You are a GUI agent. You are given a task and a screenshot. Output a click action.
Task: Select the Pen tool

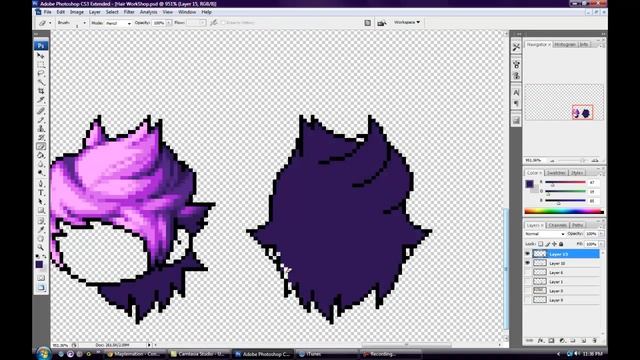tap(41, 184)
